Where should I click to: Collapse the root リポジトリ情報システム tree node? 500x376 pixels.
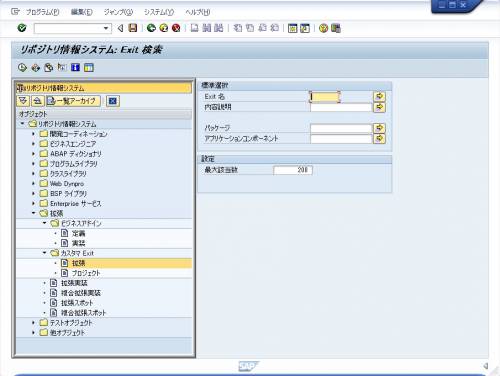(x=22, y=124)
